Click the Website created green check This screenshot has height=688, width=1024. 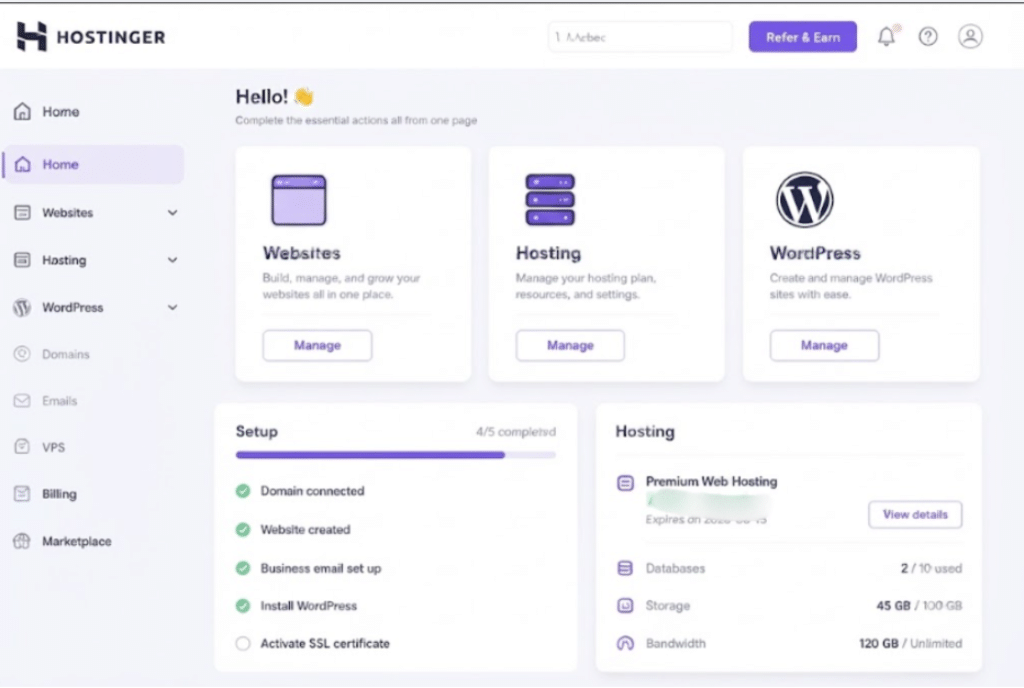(x=243, y=529)
